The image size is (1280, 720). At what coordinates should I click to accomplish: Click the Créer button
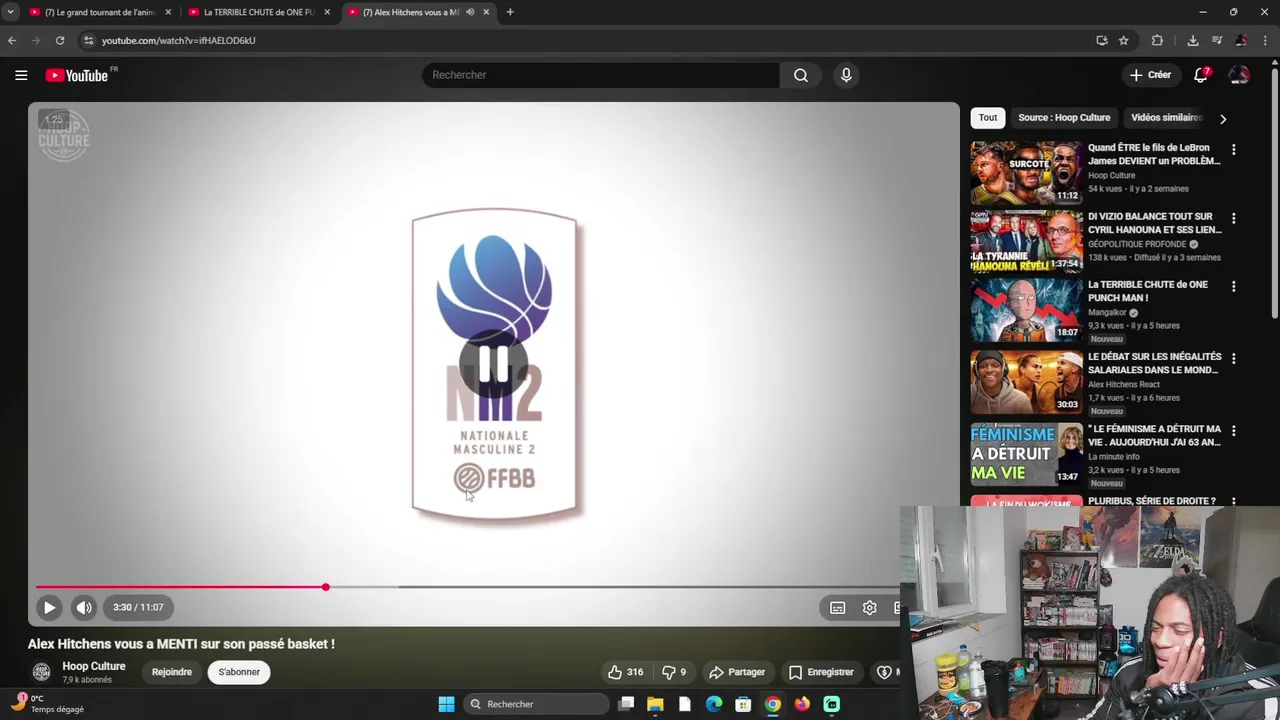(1150, 75)
